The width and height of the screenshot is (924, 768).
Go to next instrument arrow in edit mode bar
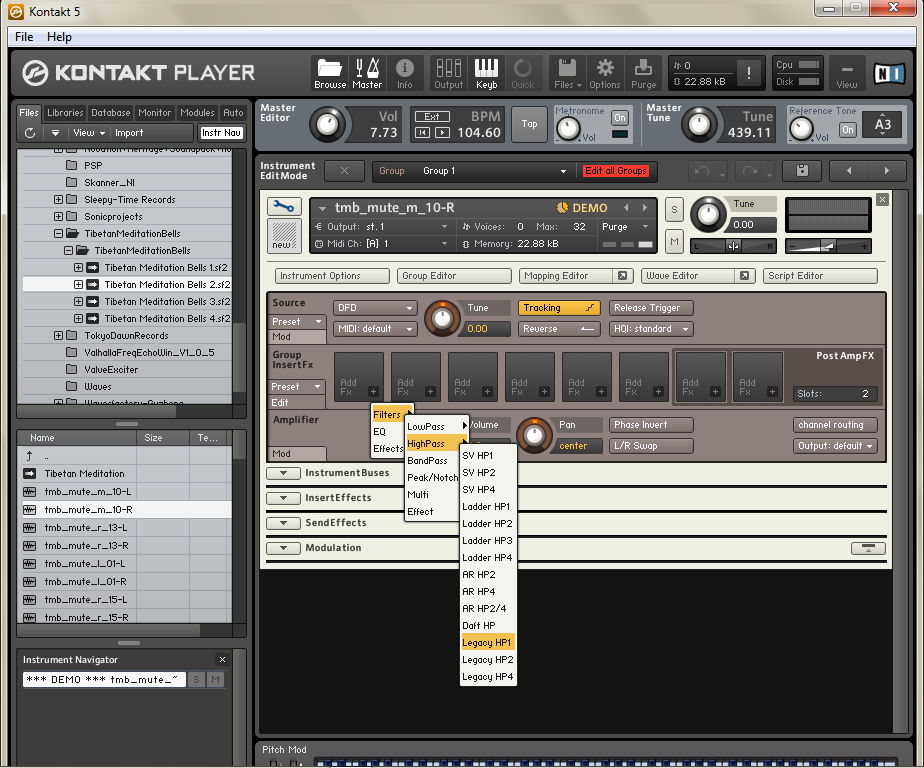pyautogui.click(x=886, y=171)
